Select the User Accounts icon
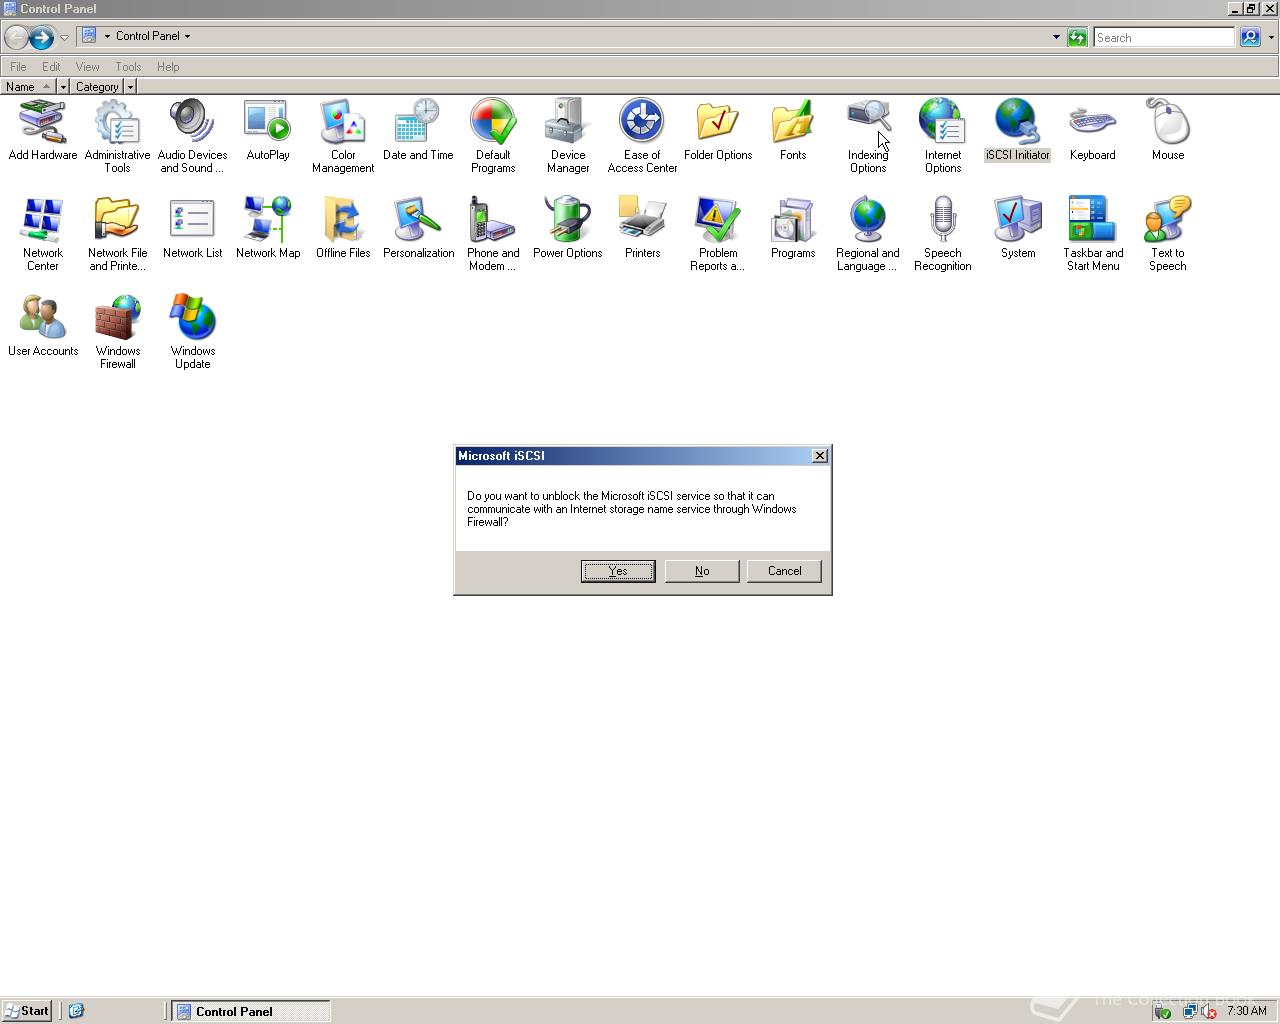The image size is (1280, 1024). point(42,326)
